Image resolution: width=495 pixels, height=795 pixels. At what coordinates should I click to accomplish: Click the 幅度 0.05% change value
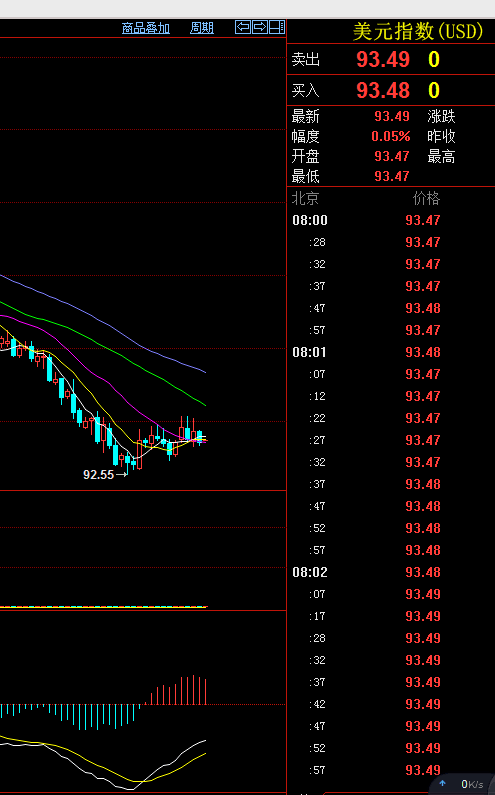pos(391,136)
